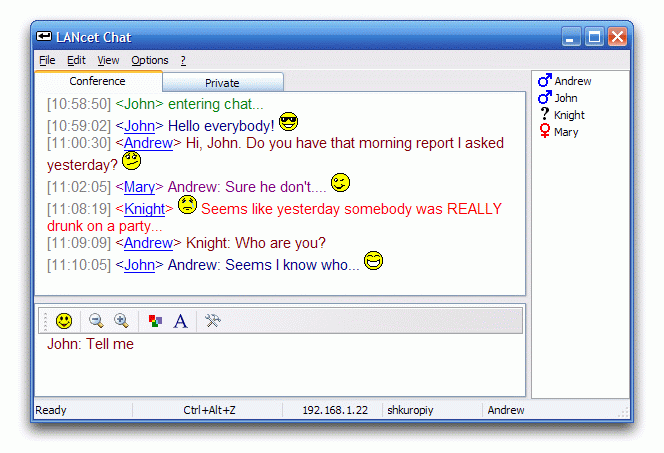Open the Edit menu
The height and width of the screenshot is (453, 664).
[76, 60]
